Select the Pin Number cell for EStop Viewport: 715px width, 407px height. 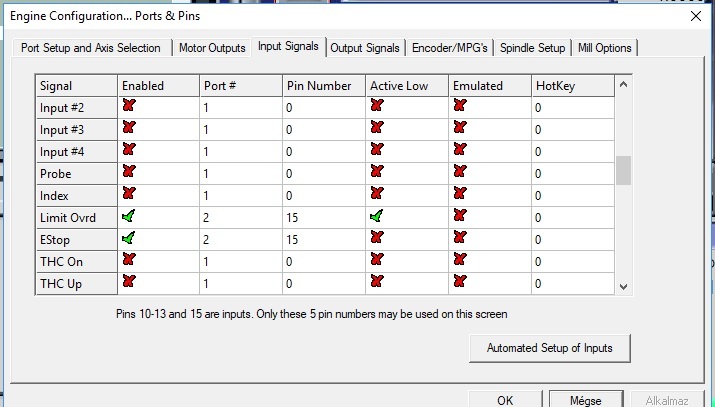tap(322, 240)
